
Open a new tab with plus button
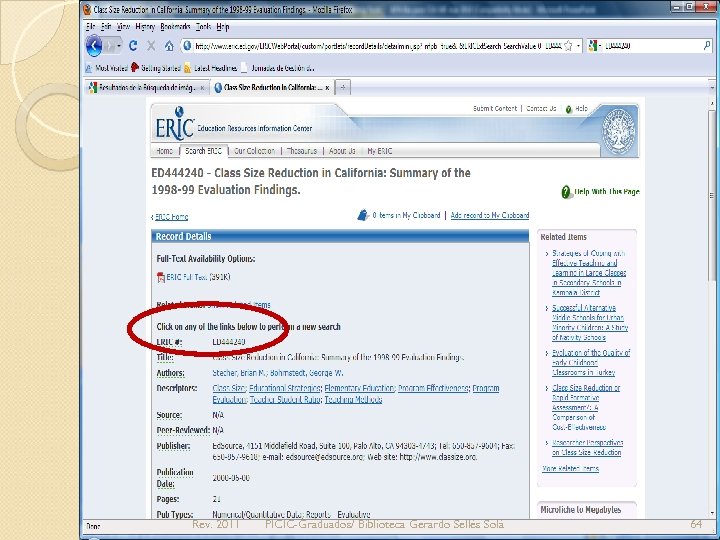(343, 87)
